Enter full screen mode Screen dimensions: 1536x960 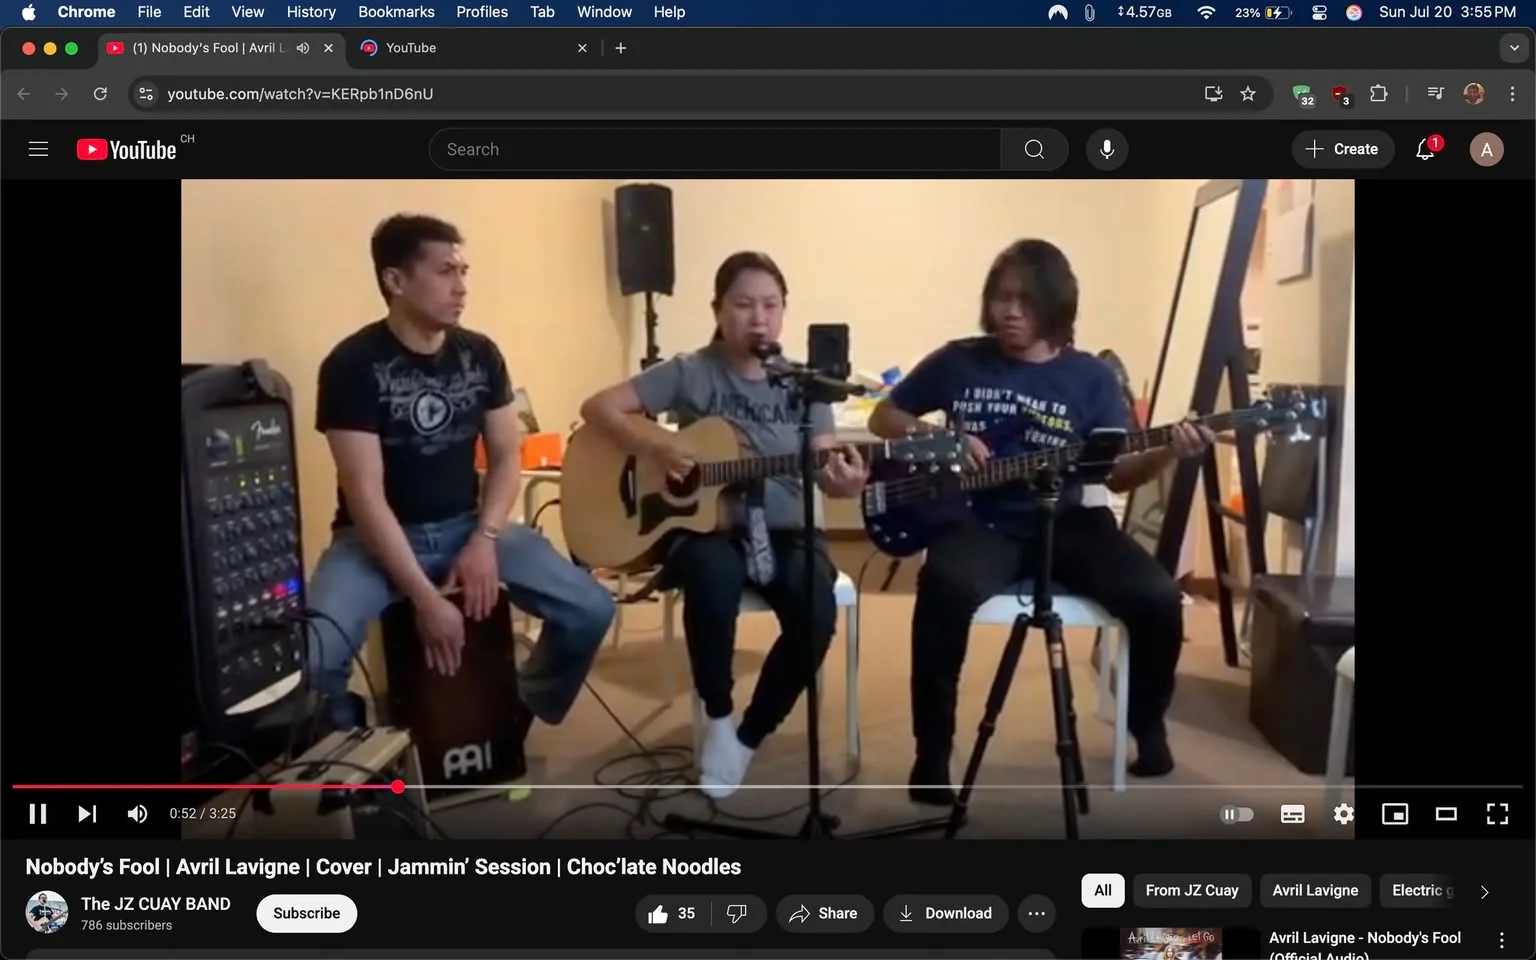[1497, 814]
